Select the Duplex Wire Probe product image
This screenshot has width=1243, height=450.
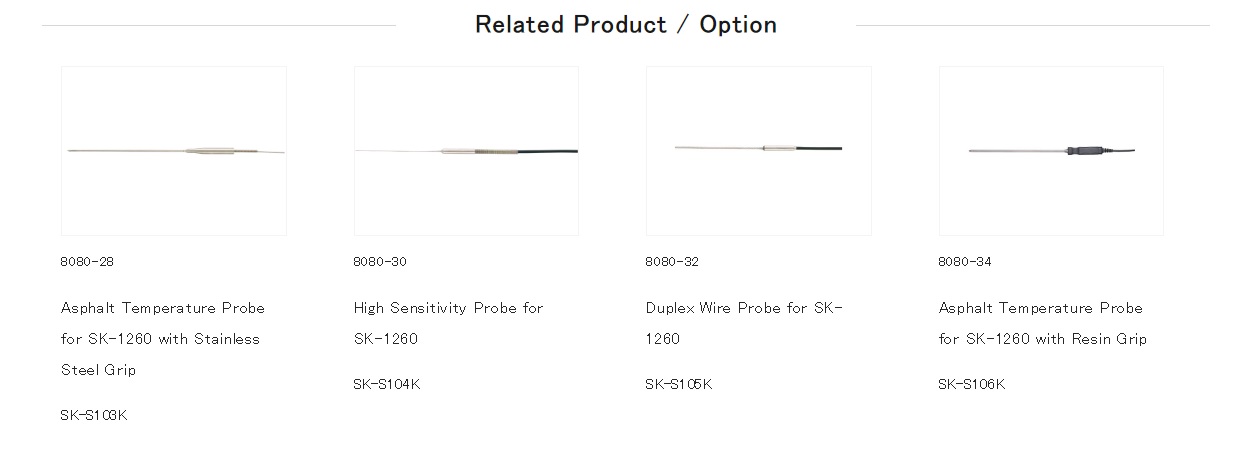(x=758, y=151)
